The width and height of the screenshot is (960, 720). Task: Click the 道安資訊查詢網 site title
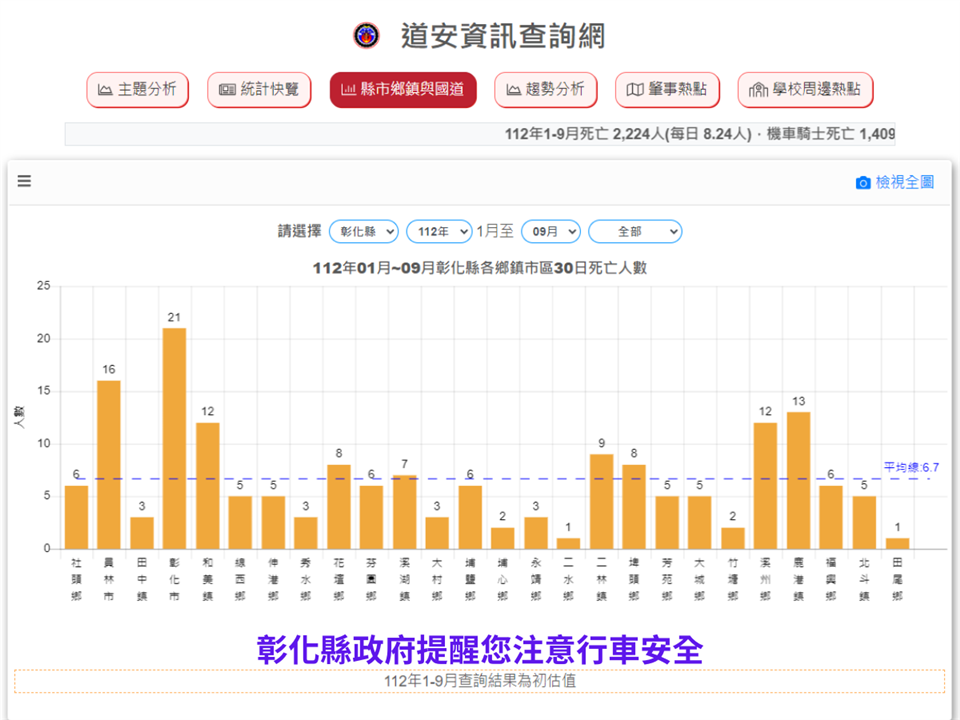click(502, 37)
